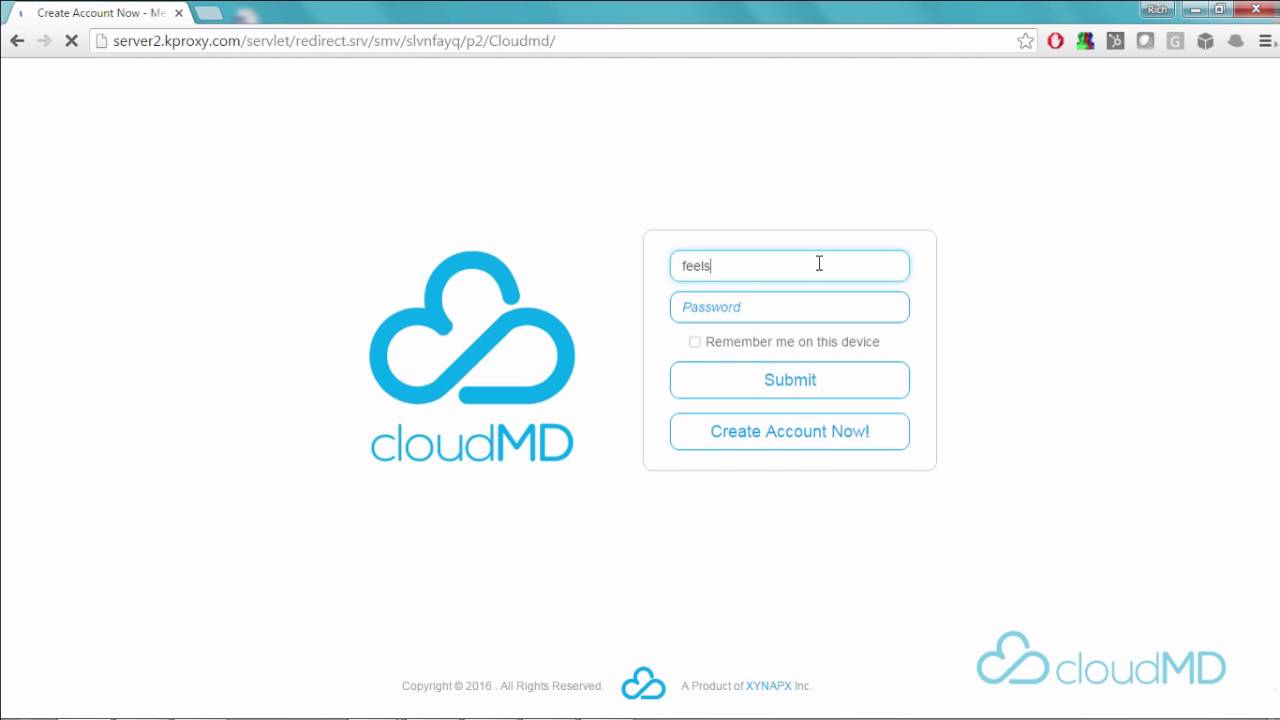This screenshot has width=1280, height=720.
Task: Click the large cloudMD logo
Action: (x=472, y=356)
